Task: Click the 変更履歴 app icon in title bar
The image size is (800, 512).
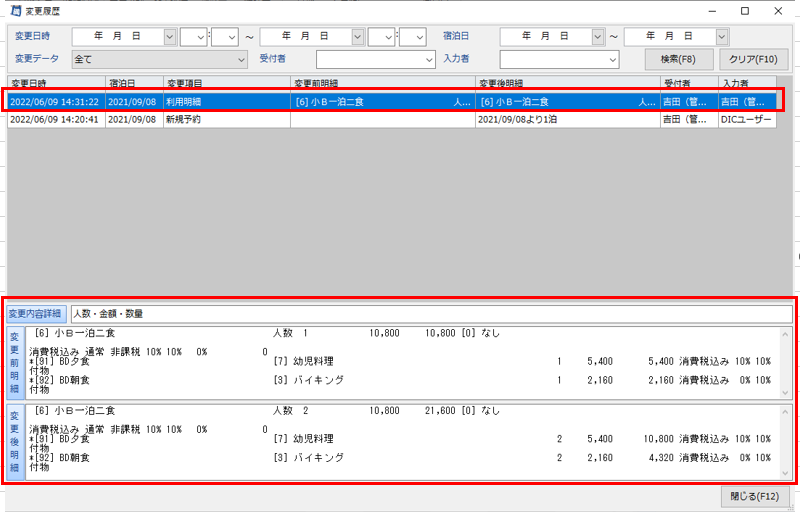Action: [x=10, y=10]
